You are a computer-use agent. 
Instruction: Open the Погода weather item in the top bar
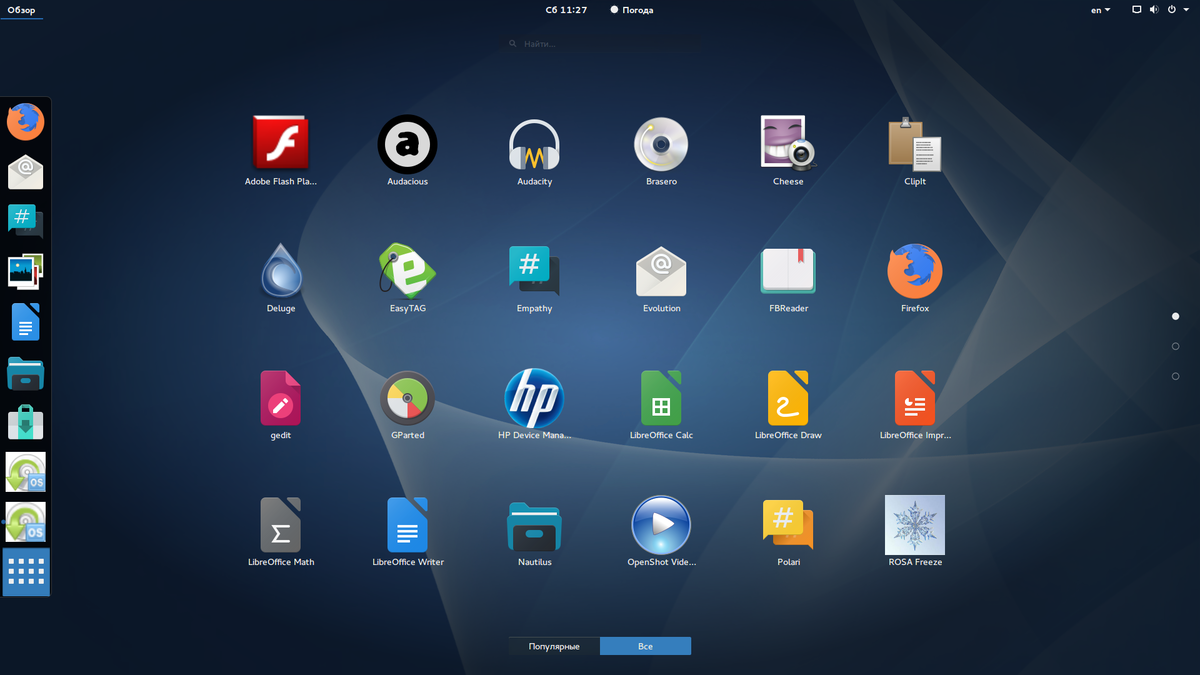click(x=632, y=10)
